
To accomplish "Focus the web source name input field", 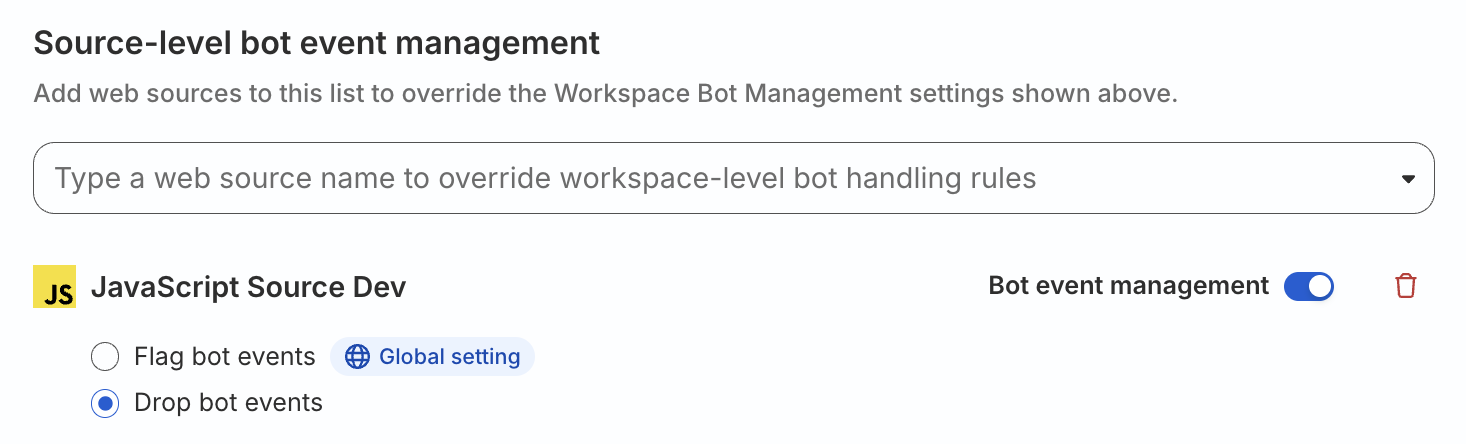I will (x=734, y=178).
